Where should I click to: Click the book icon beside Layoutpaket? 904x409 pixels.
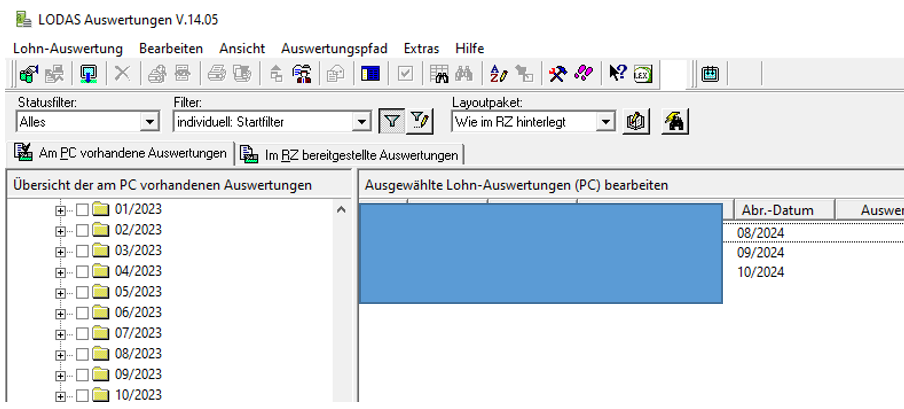[x=635, y=122]
